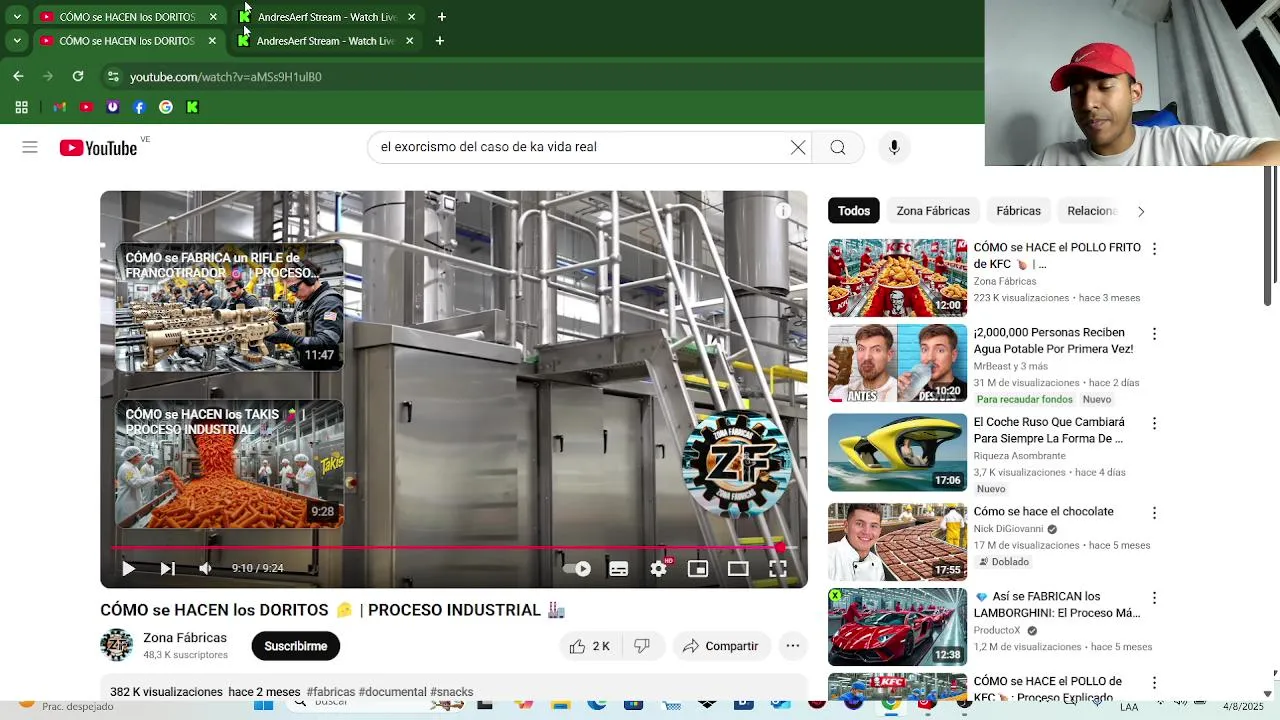Screen dimensions: 1280x720
Task: Toggle the autoplay switch in player
Action: (578, 568)
